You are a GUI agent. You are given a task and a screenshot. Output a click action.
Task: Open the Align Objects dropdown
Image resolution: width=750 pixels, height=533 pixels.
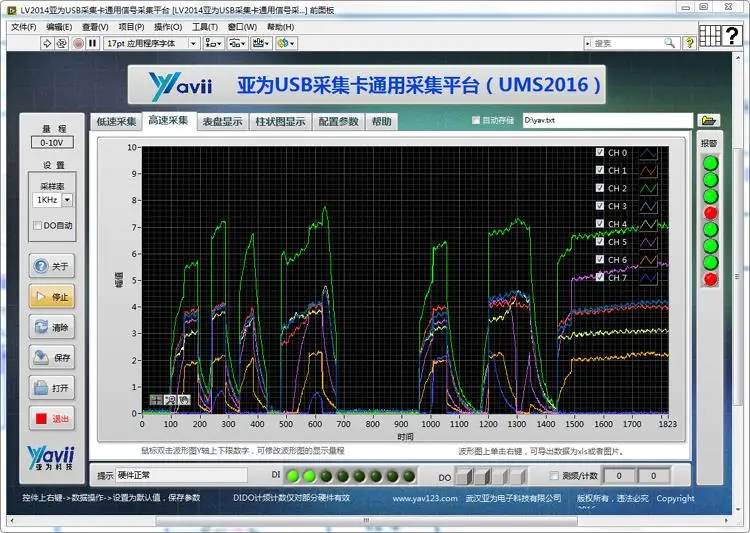coord(213,43)
